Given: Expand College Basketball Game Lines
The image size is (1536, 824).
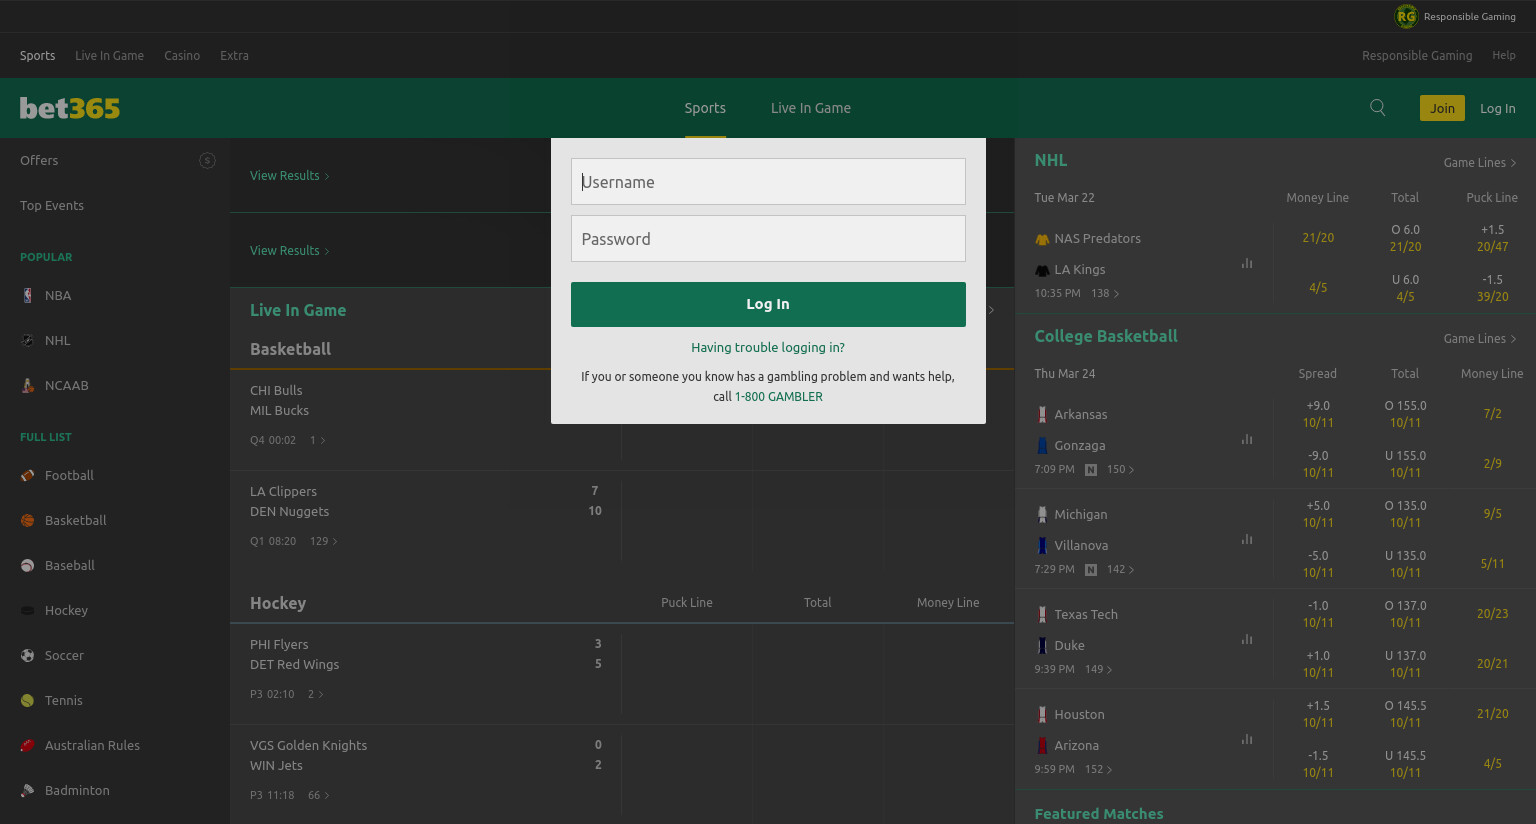Looking at the screenshot, I should (1480, 339).
